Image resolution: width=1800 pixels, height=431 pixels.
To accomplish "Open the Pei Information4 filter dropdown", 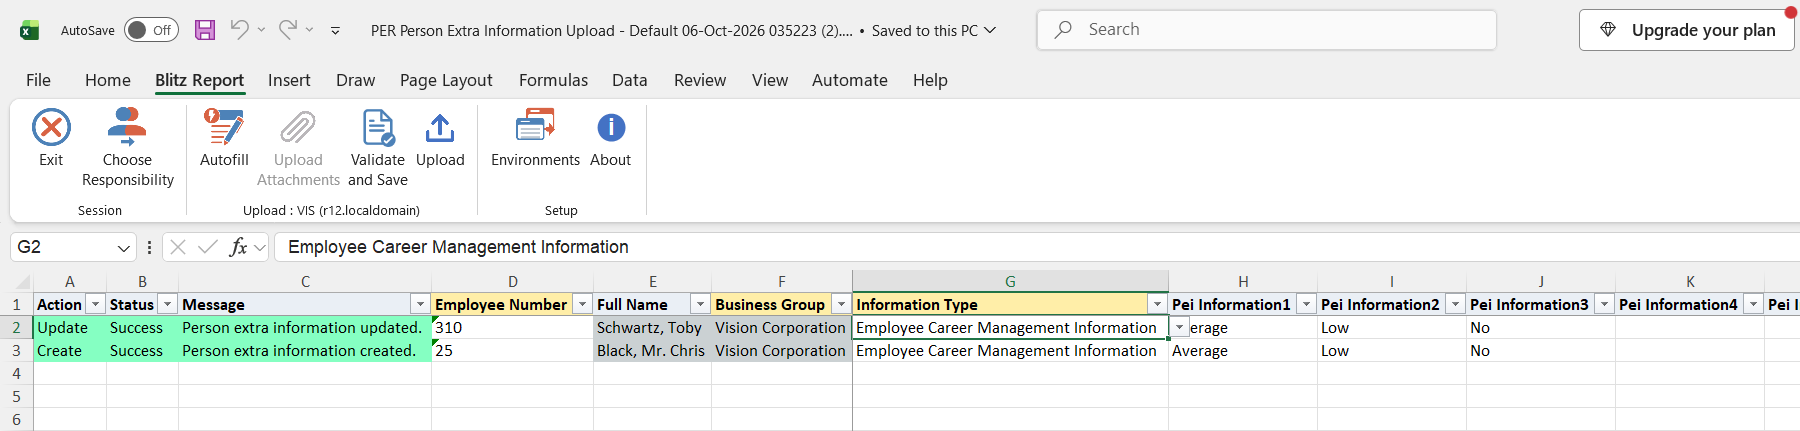I will (1753, 304).
